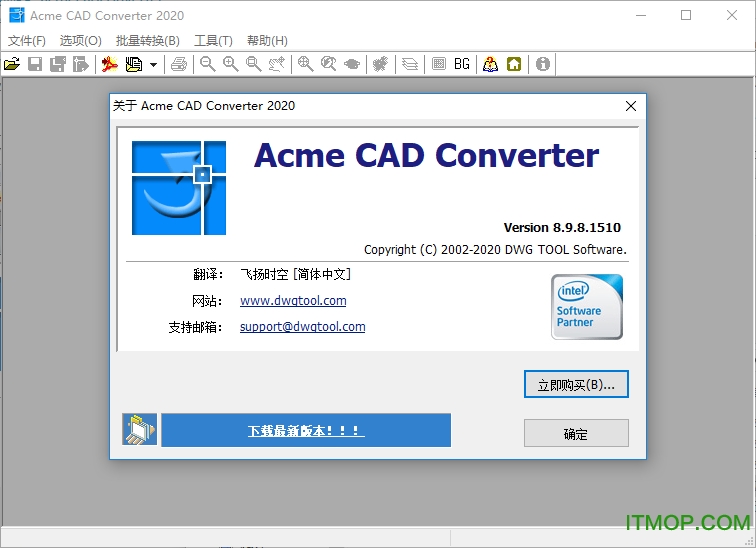The height and width of the screenshot is (548, 756).
Task: Click the app icon in main title bar
Action: (x=16, y=15)
